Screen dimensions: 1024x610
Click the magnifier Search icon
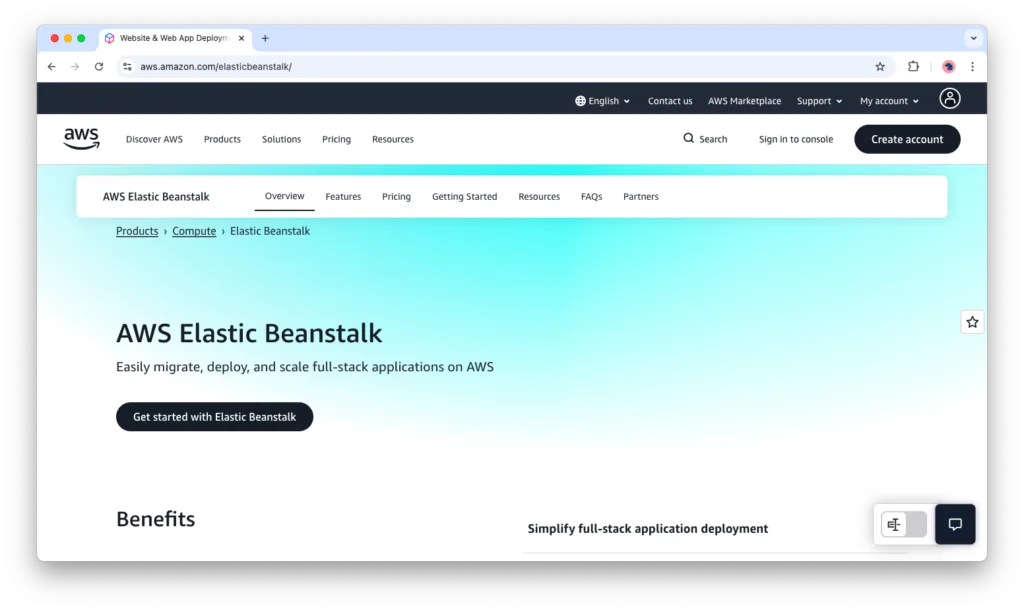[688, 138]
